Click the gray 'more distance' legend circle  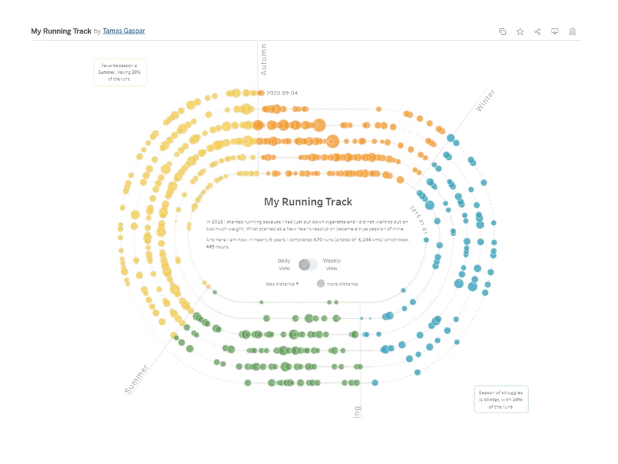pos(321,284)
